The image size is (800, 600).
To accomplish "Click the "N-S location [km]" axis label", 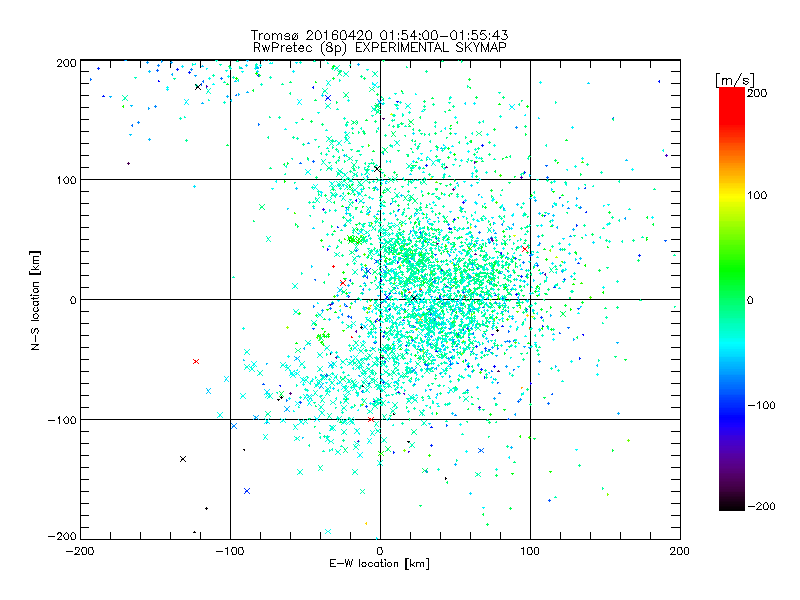I will [x=35, y=301].
